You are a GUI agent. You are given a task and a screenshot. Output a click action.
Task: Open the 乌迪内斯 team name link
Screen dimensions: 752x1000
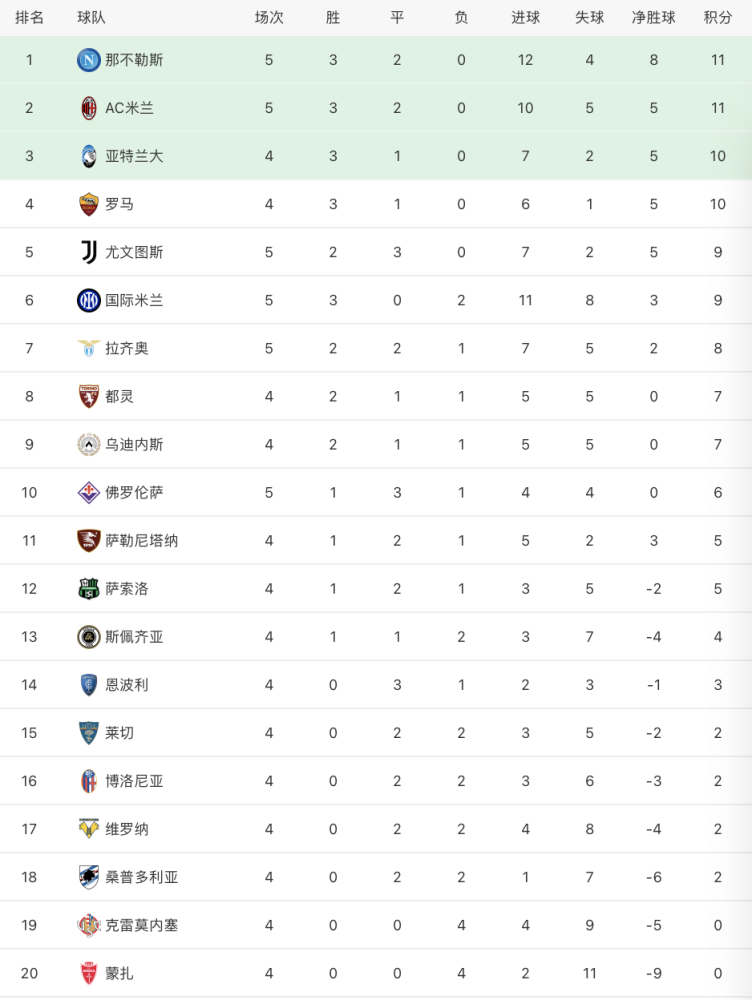pos(134,445)
